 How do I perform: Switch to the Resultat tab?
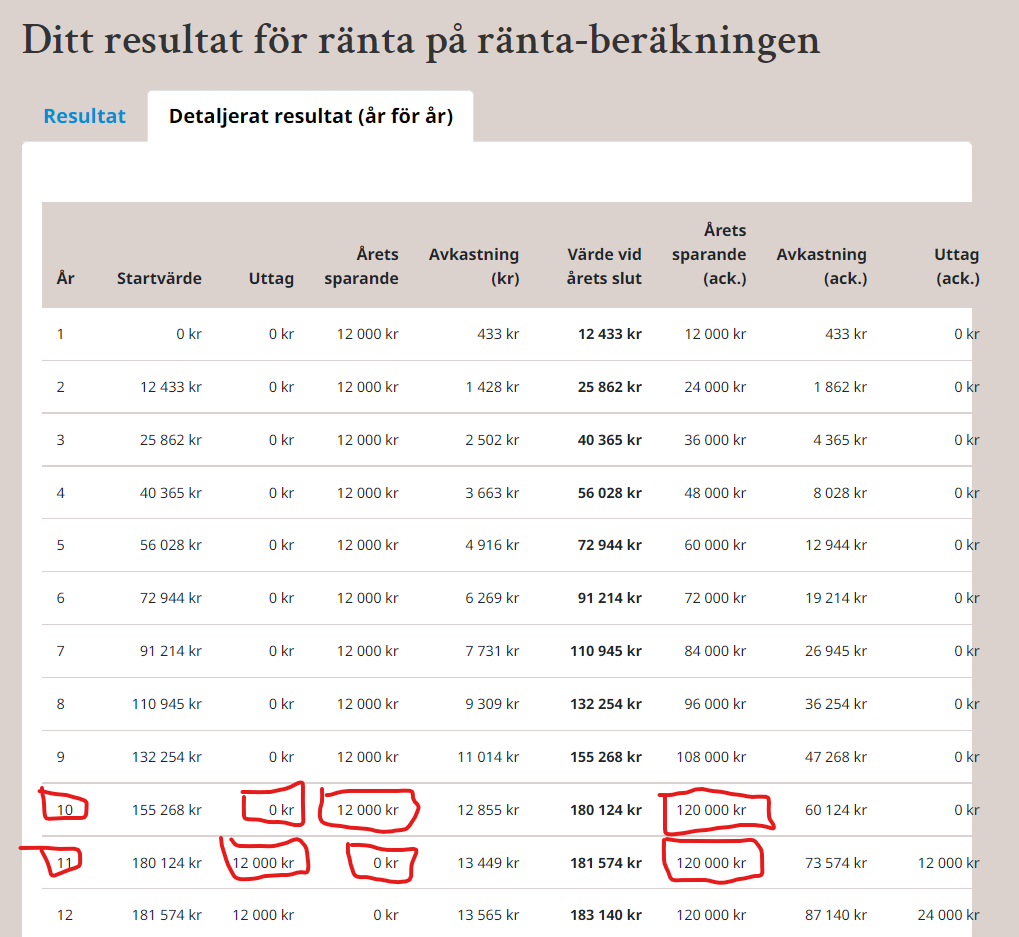pyautogui.click(x=84, y=116)
